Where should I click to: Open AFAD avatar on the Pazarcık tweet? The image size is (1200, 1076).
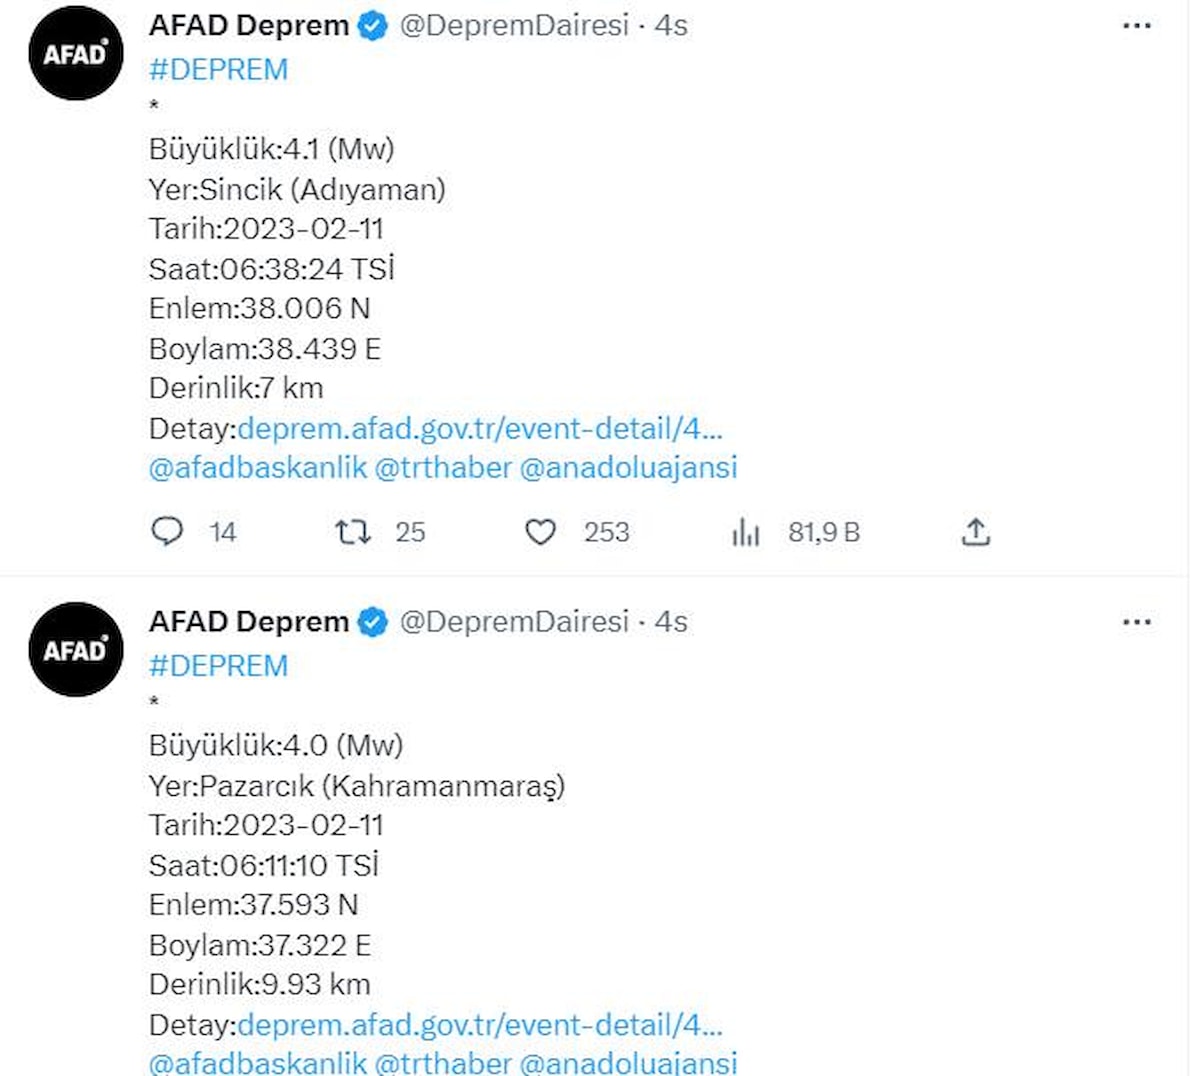(75, 650)
